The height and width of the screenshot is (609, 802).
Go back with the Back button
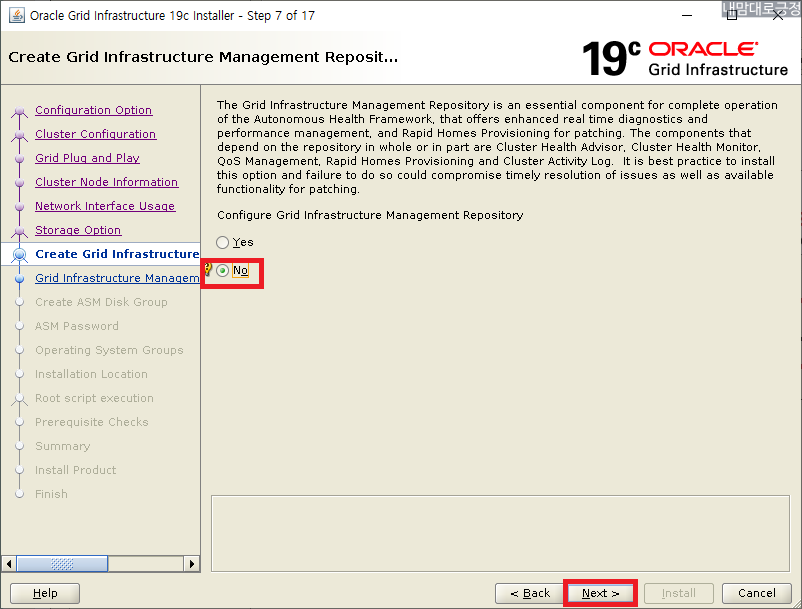click(529, 593)
